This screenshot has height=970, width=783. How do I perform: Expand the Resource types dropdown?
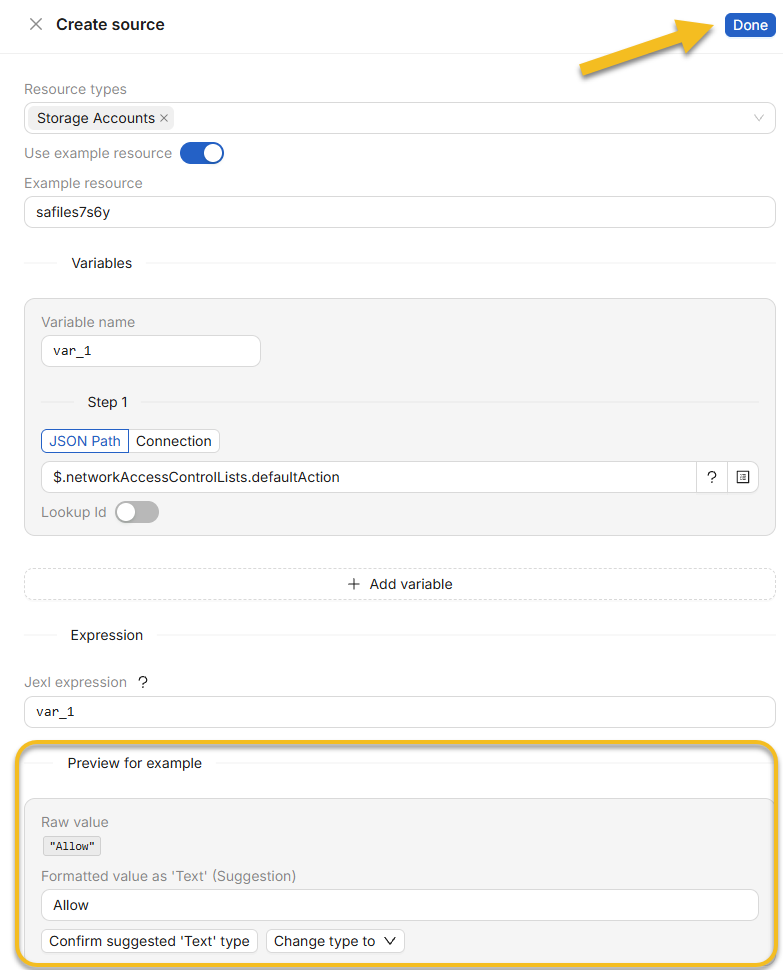click(x=759, y=118)
